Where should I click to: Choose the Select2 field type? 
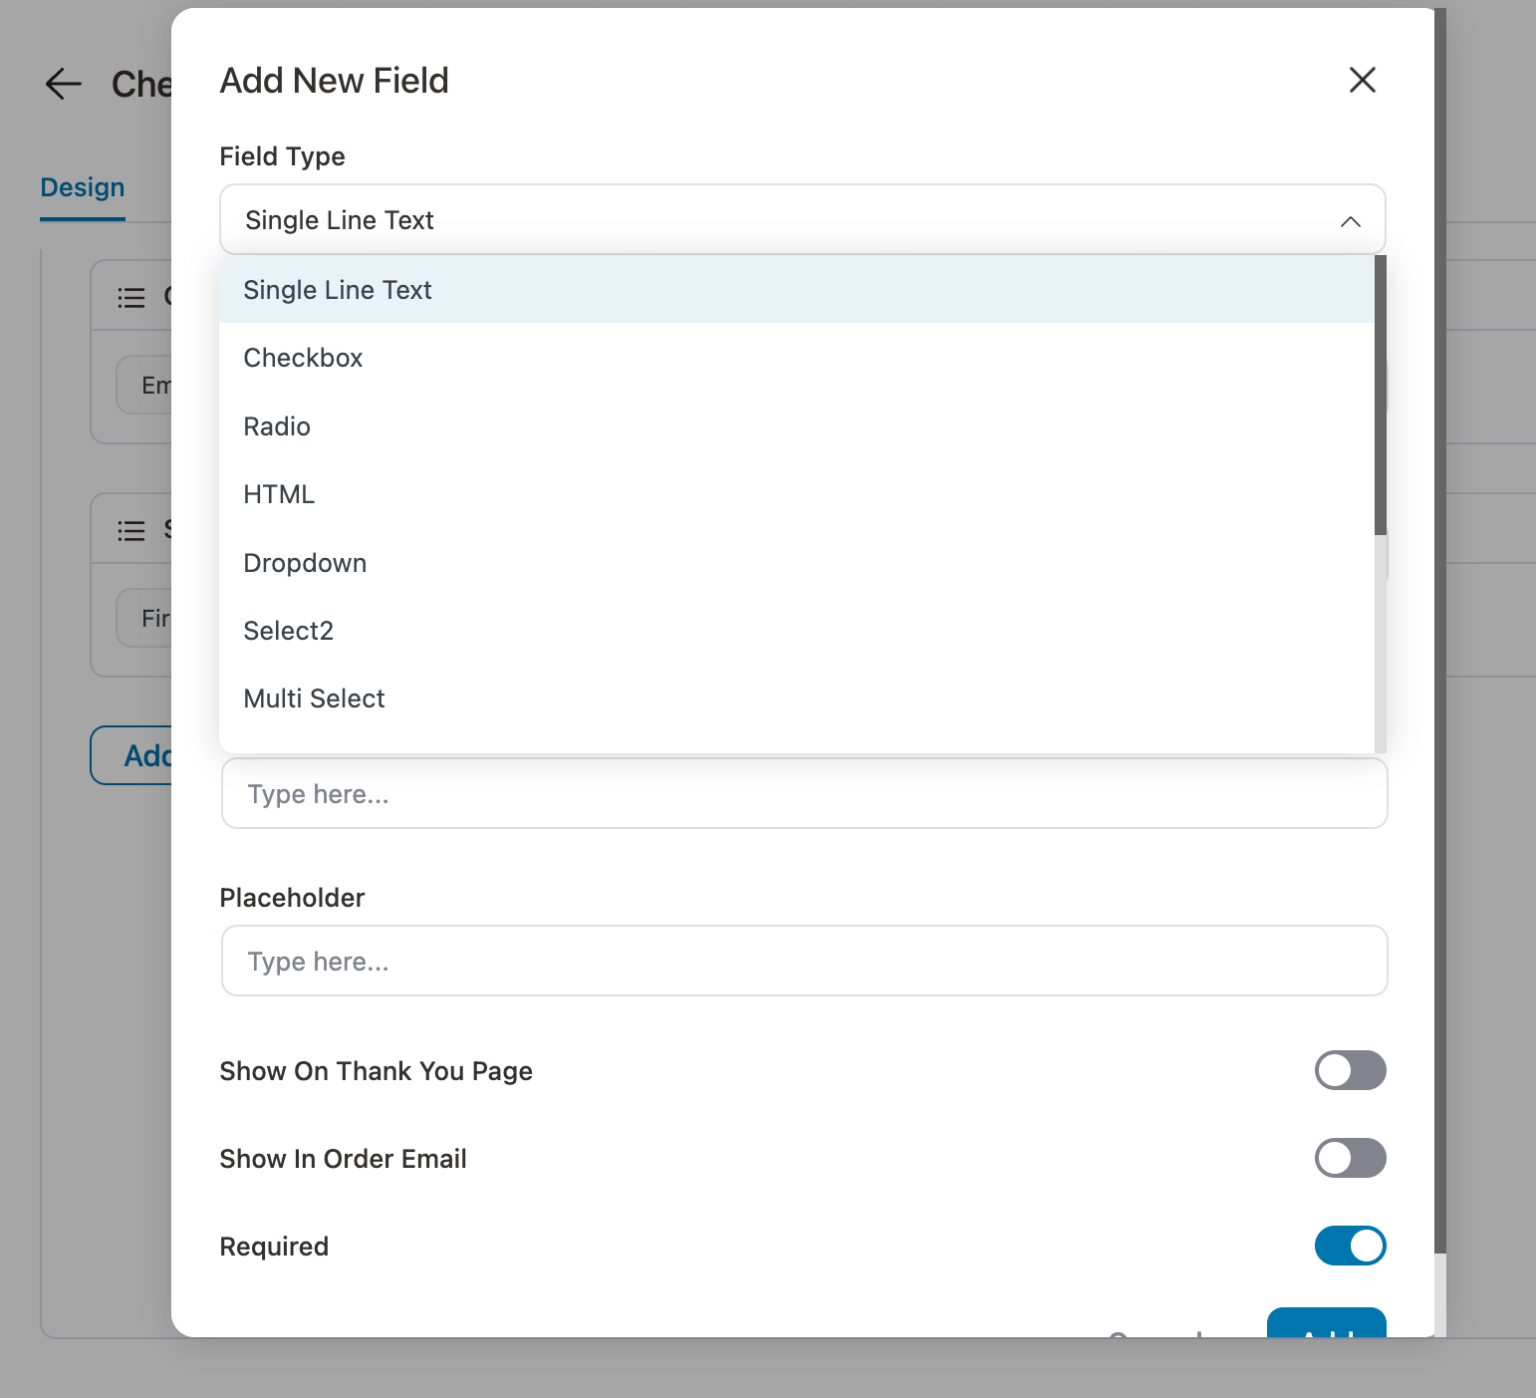tap(288, 630)
